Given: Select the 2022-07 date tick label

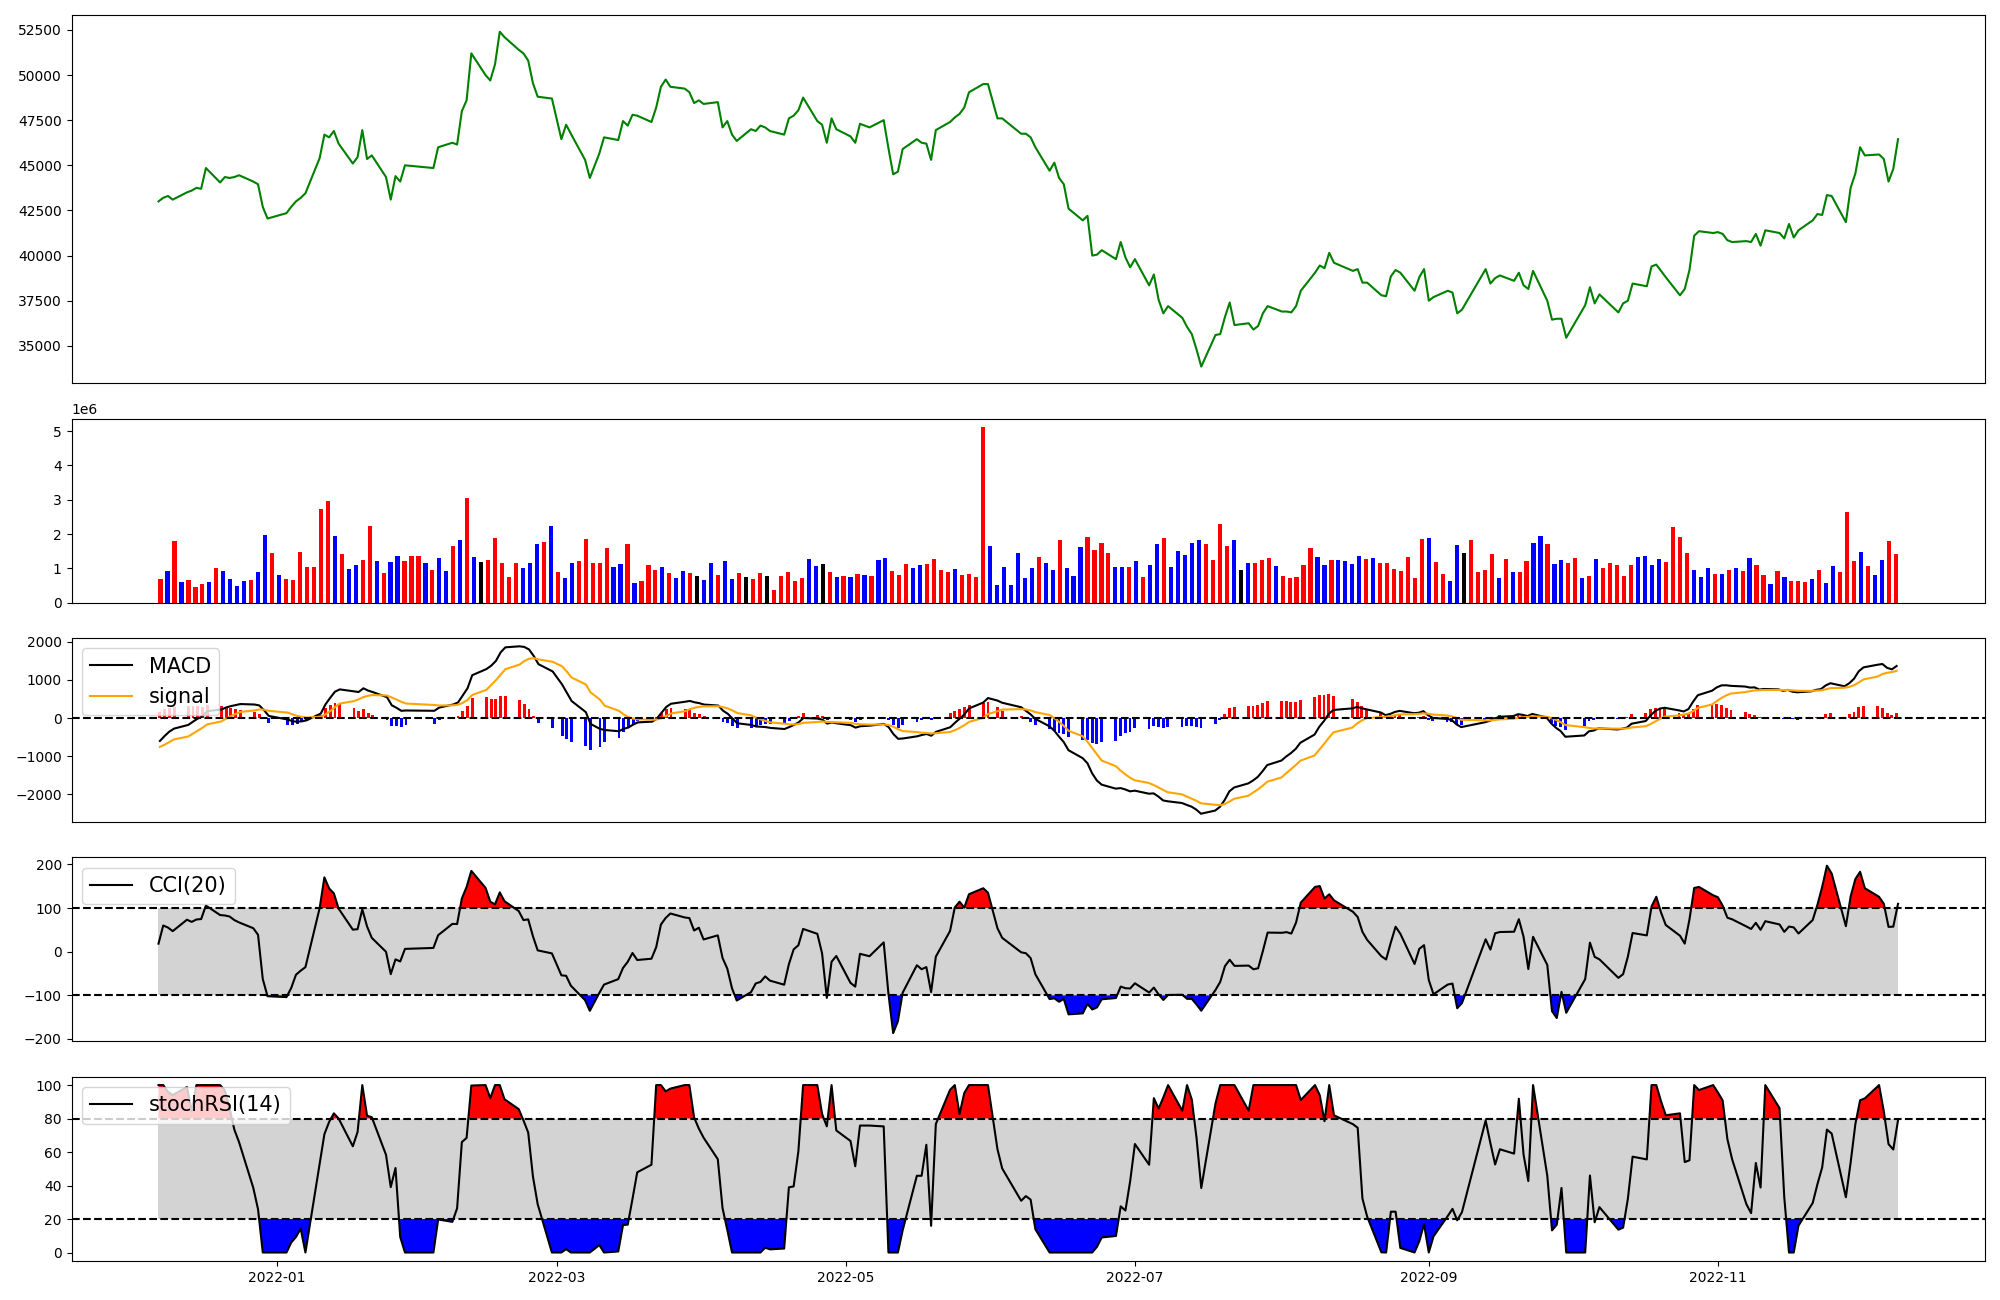Looking at the screenshot, I should [x=1136, y=1277].
